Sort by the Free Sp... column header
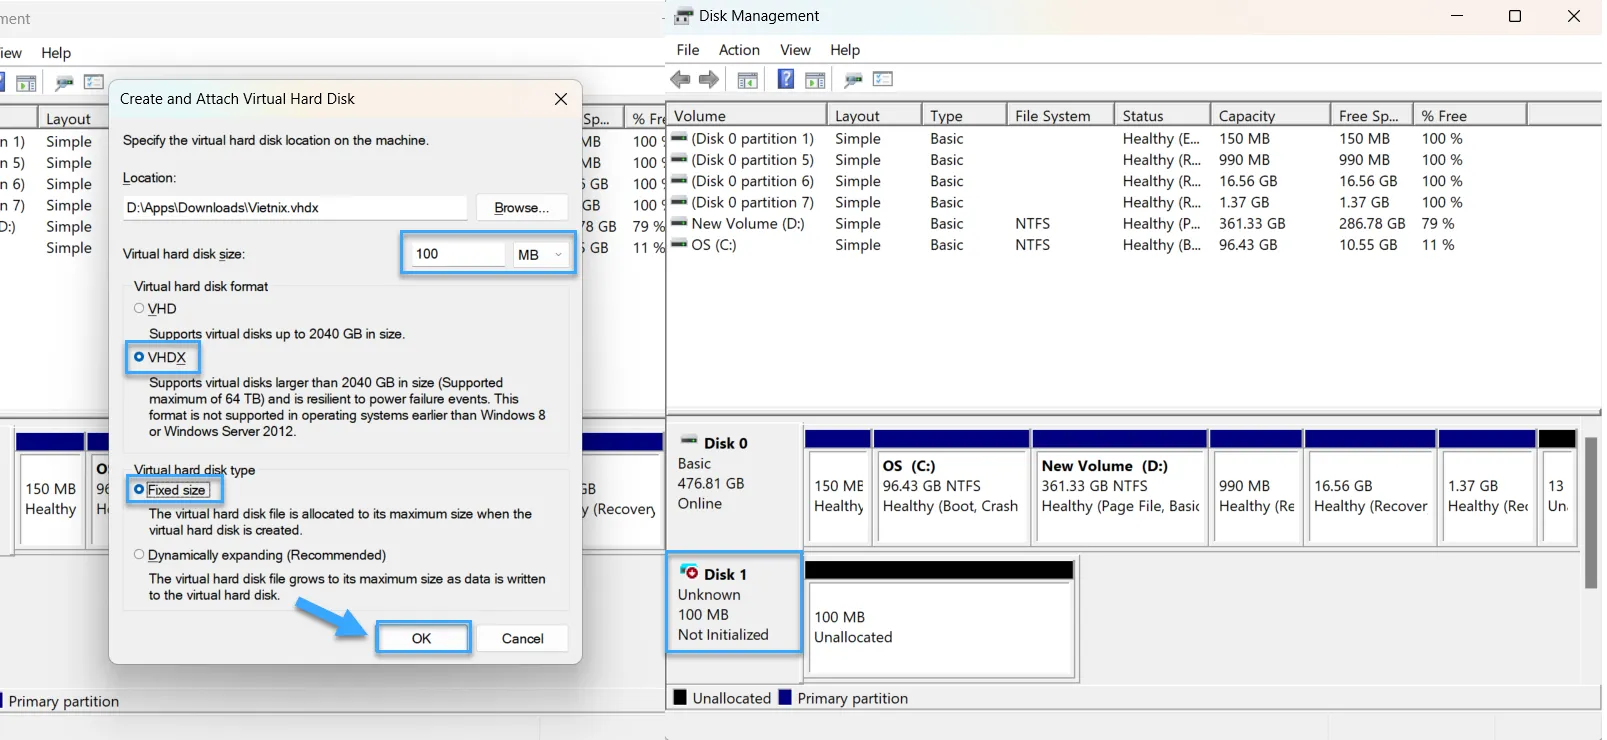The height and width of the screenshot is (740, 1607). click(1372, 116)
